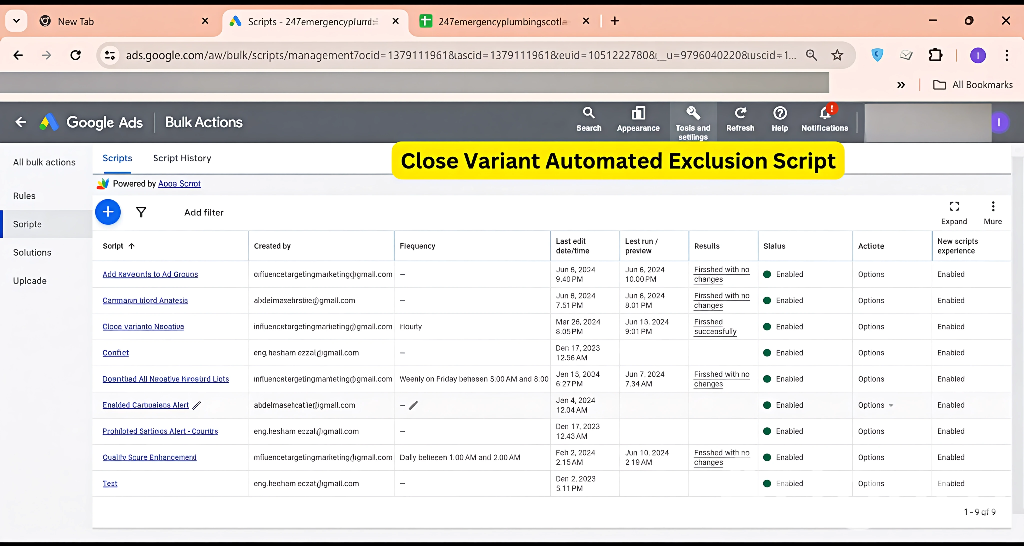Click the blue plus add script button
The width and height of the screenshot is (1024, 546).
pos(108,212)
